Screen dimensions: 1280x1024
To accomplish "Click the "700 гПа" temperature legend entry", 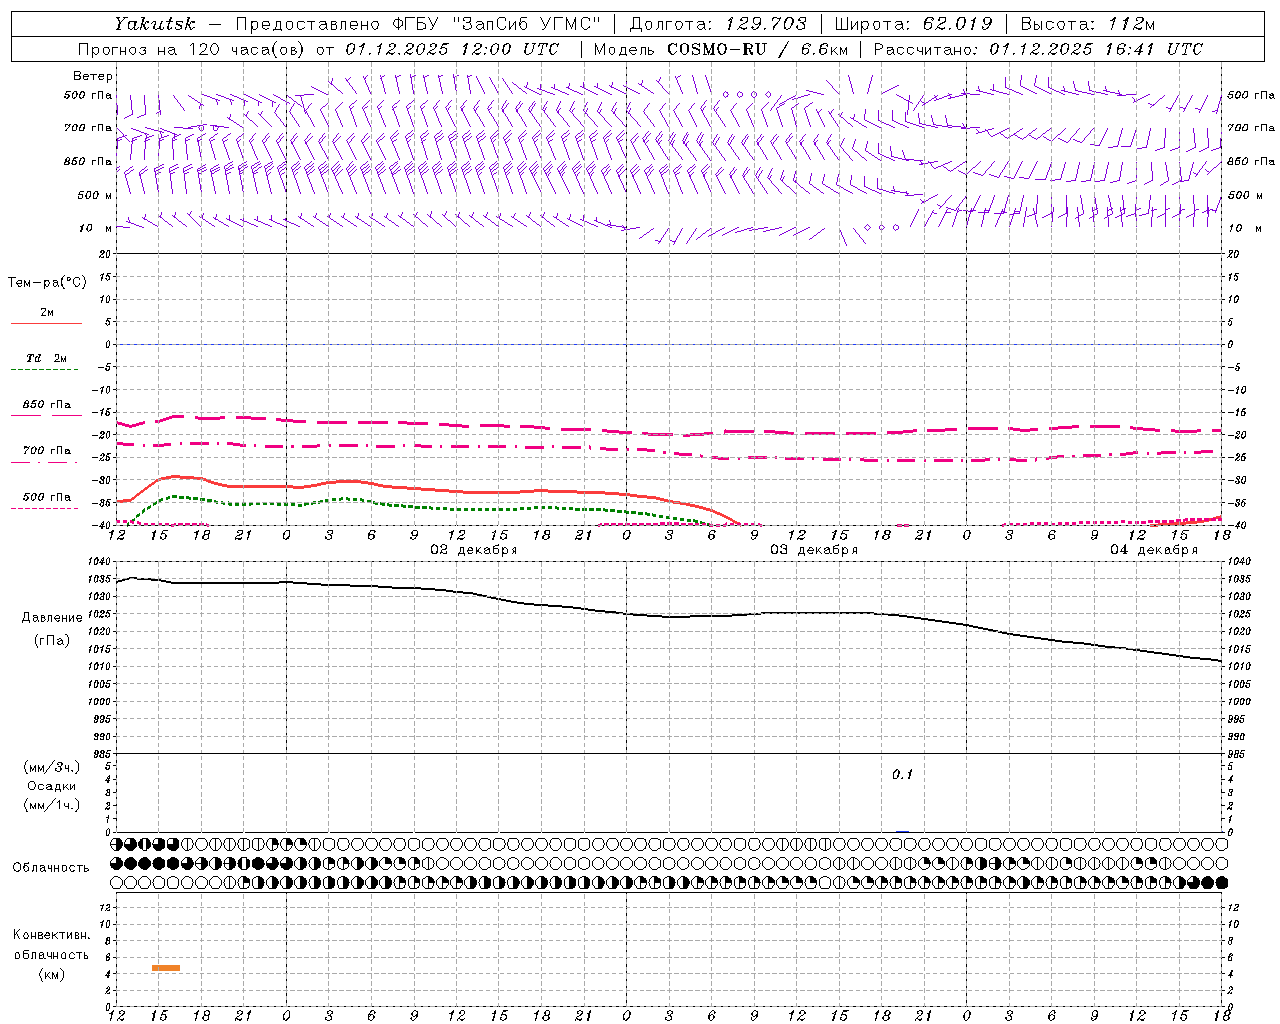I will 46,451.
